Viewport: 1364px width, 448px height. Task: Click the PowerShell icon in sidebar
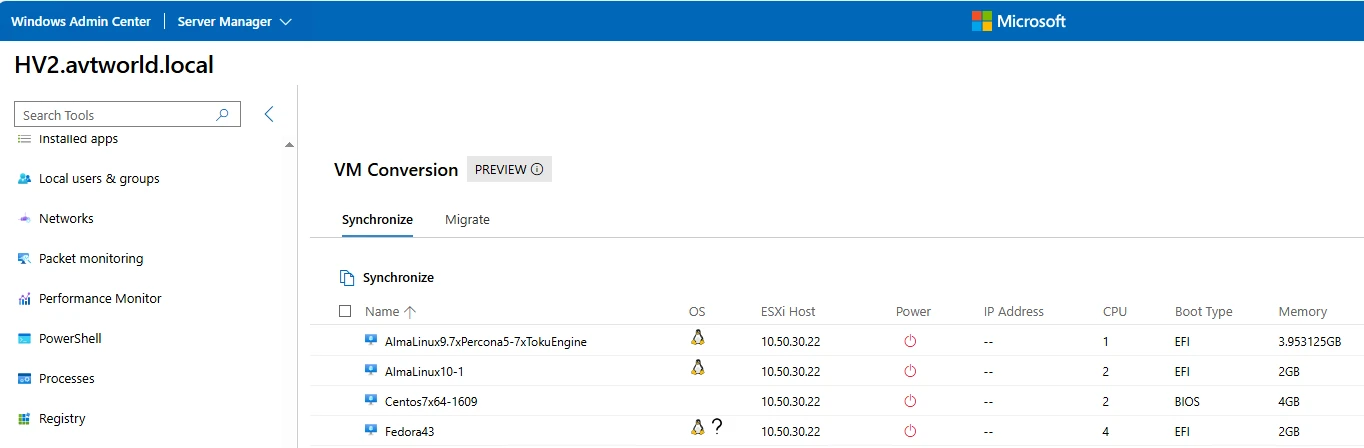[x=25, y=339]
